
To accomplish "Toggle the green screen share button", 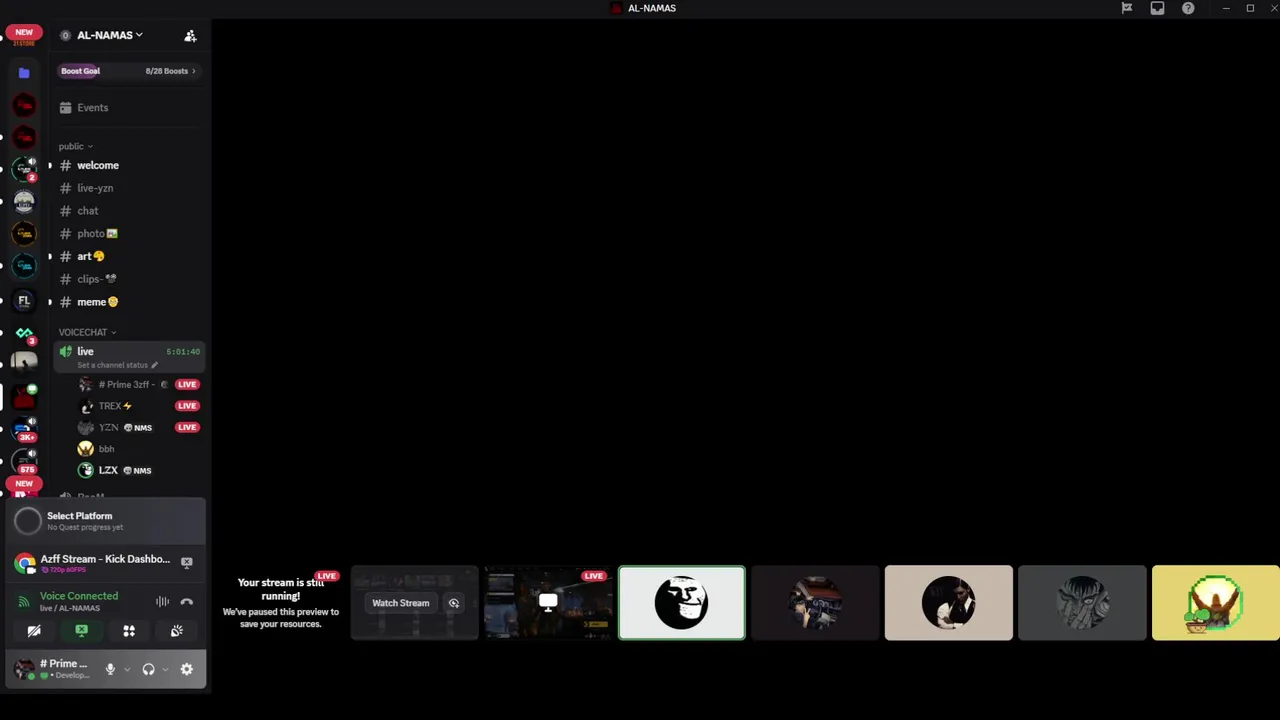I will point(81,631).
